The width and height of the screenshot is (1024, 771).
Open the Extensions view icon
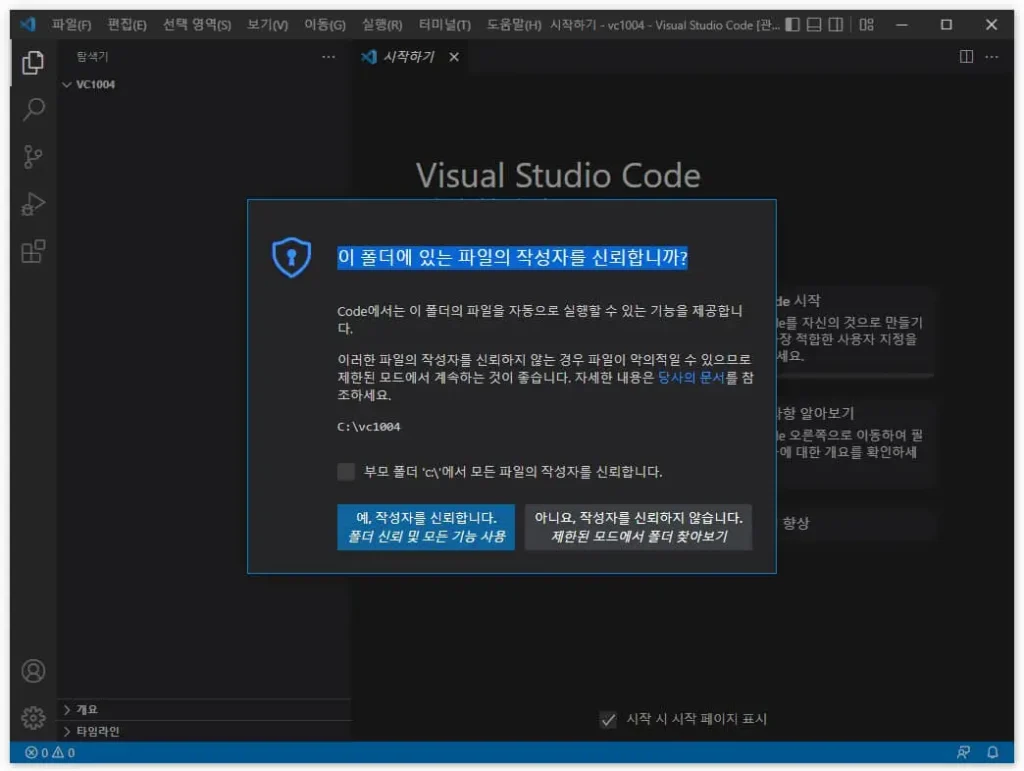pos(33,251)
